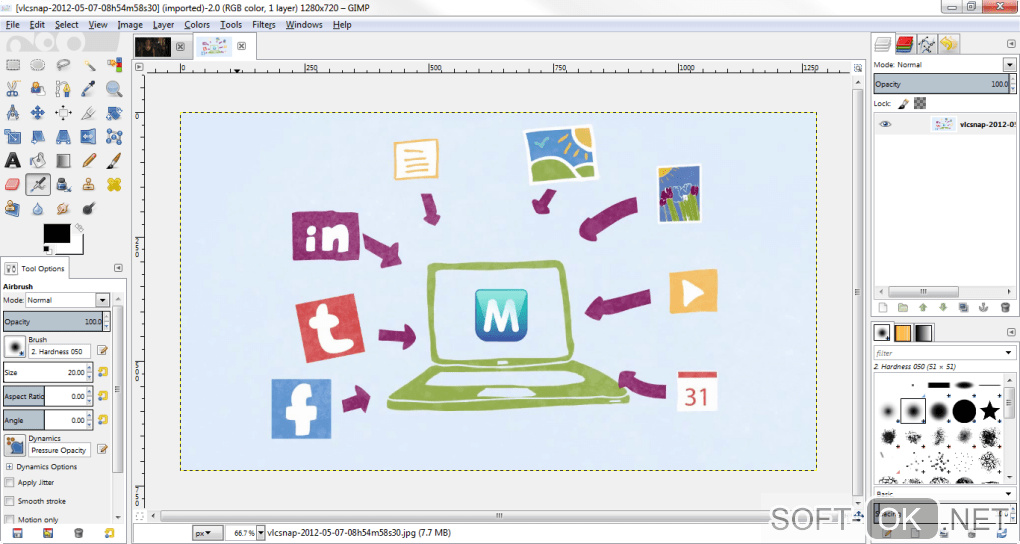
Task: Select the Move tool
Action: [x=38, y=113]
